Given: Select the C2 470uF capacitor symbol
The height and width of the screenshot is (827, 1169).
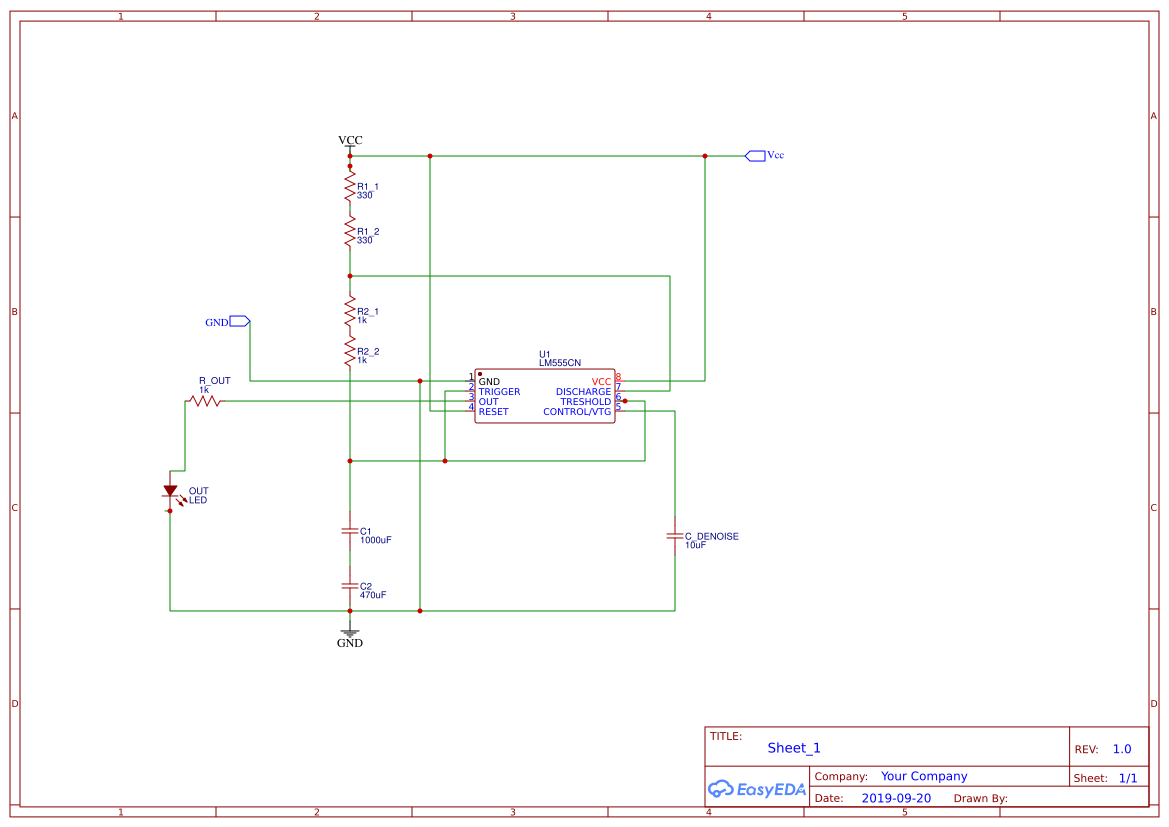Looking at the screenshot, I should click(x=349, y=586).
